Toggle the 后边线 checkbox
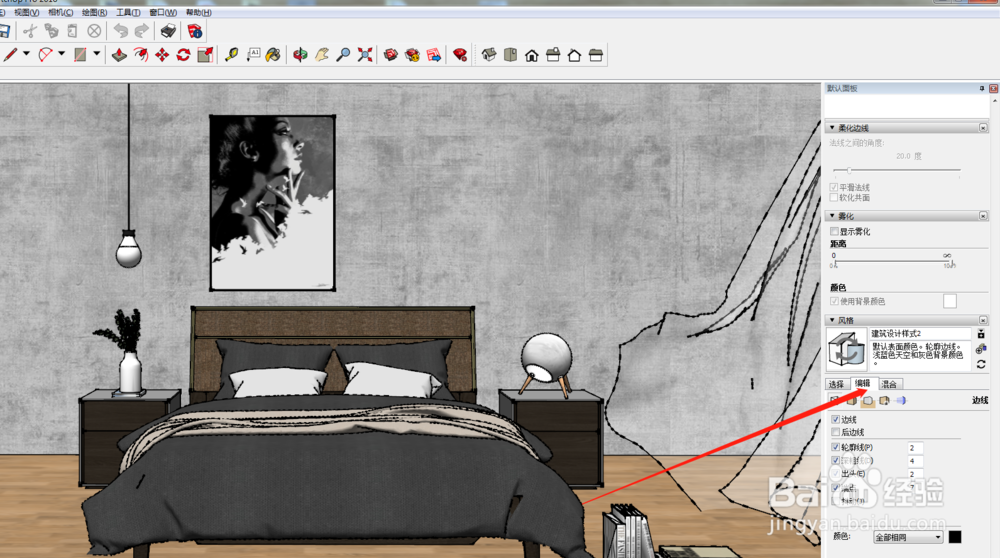Image resolution: width=1000 pixels, height=558 pixels. [x=835, y=432]
